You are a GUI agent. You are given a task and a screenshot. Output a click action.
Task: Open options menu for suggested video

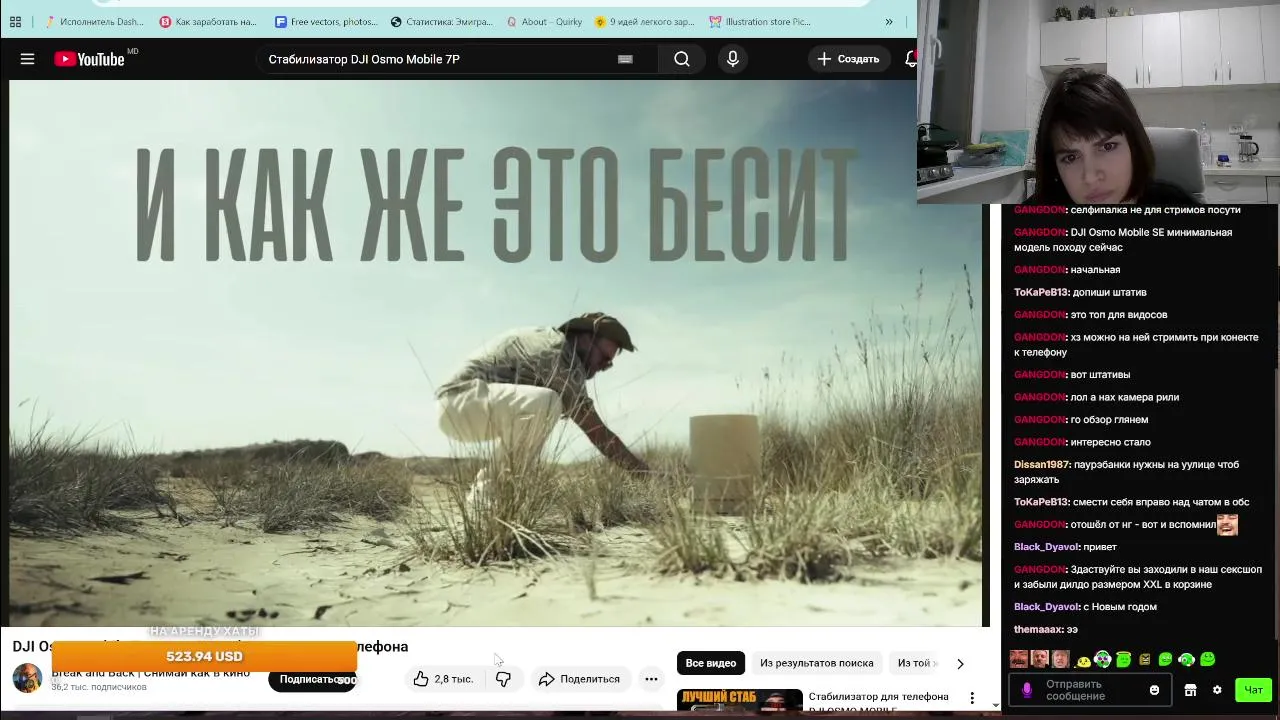[972, 697]
